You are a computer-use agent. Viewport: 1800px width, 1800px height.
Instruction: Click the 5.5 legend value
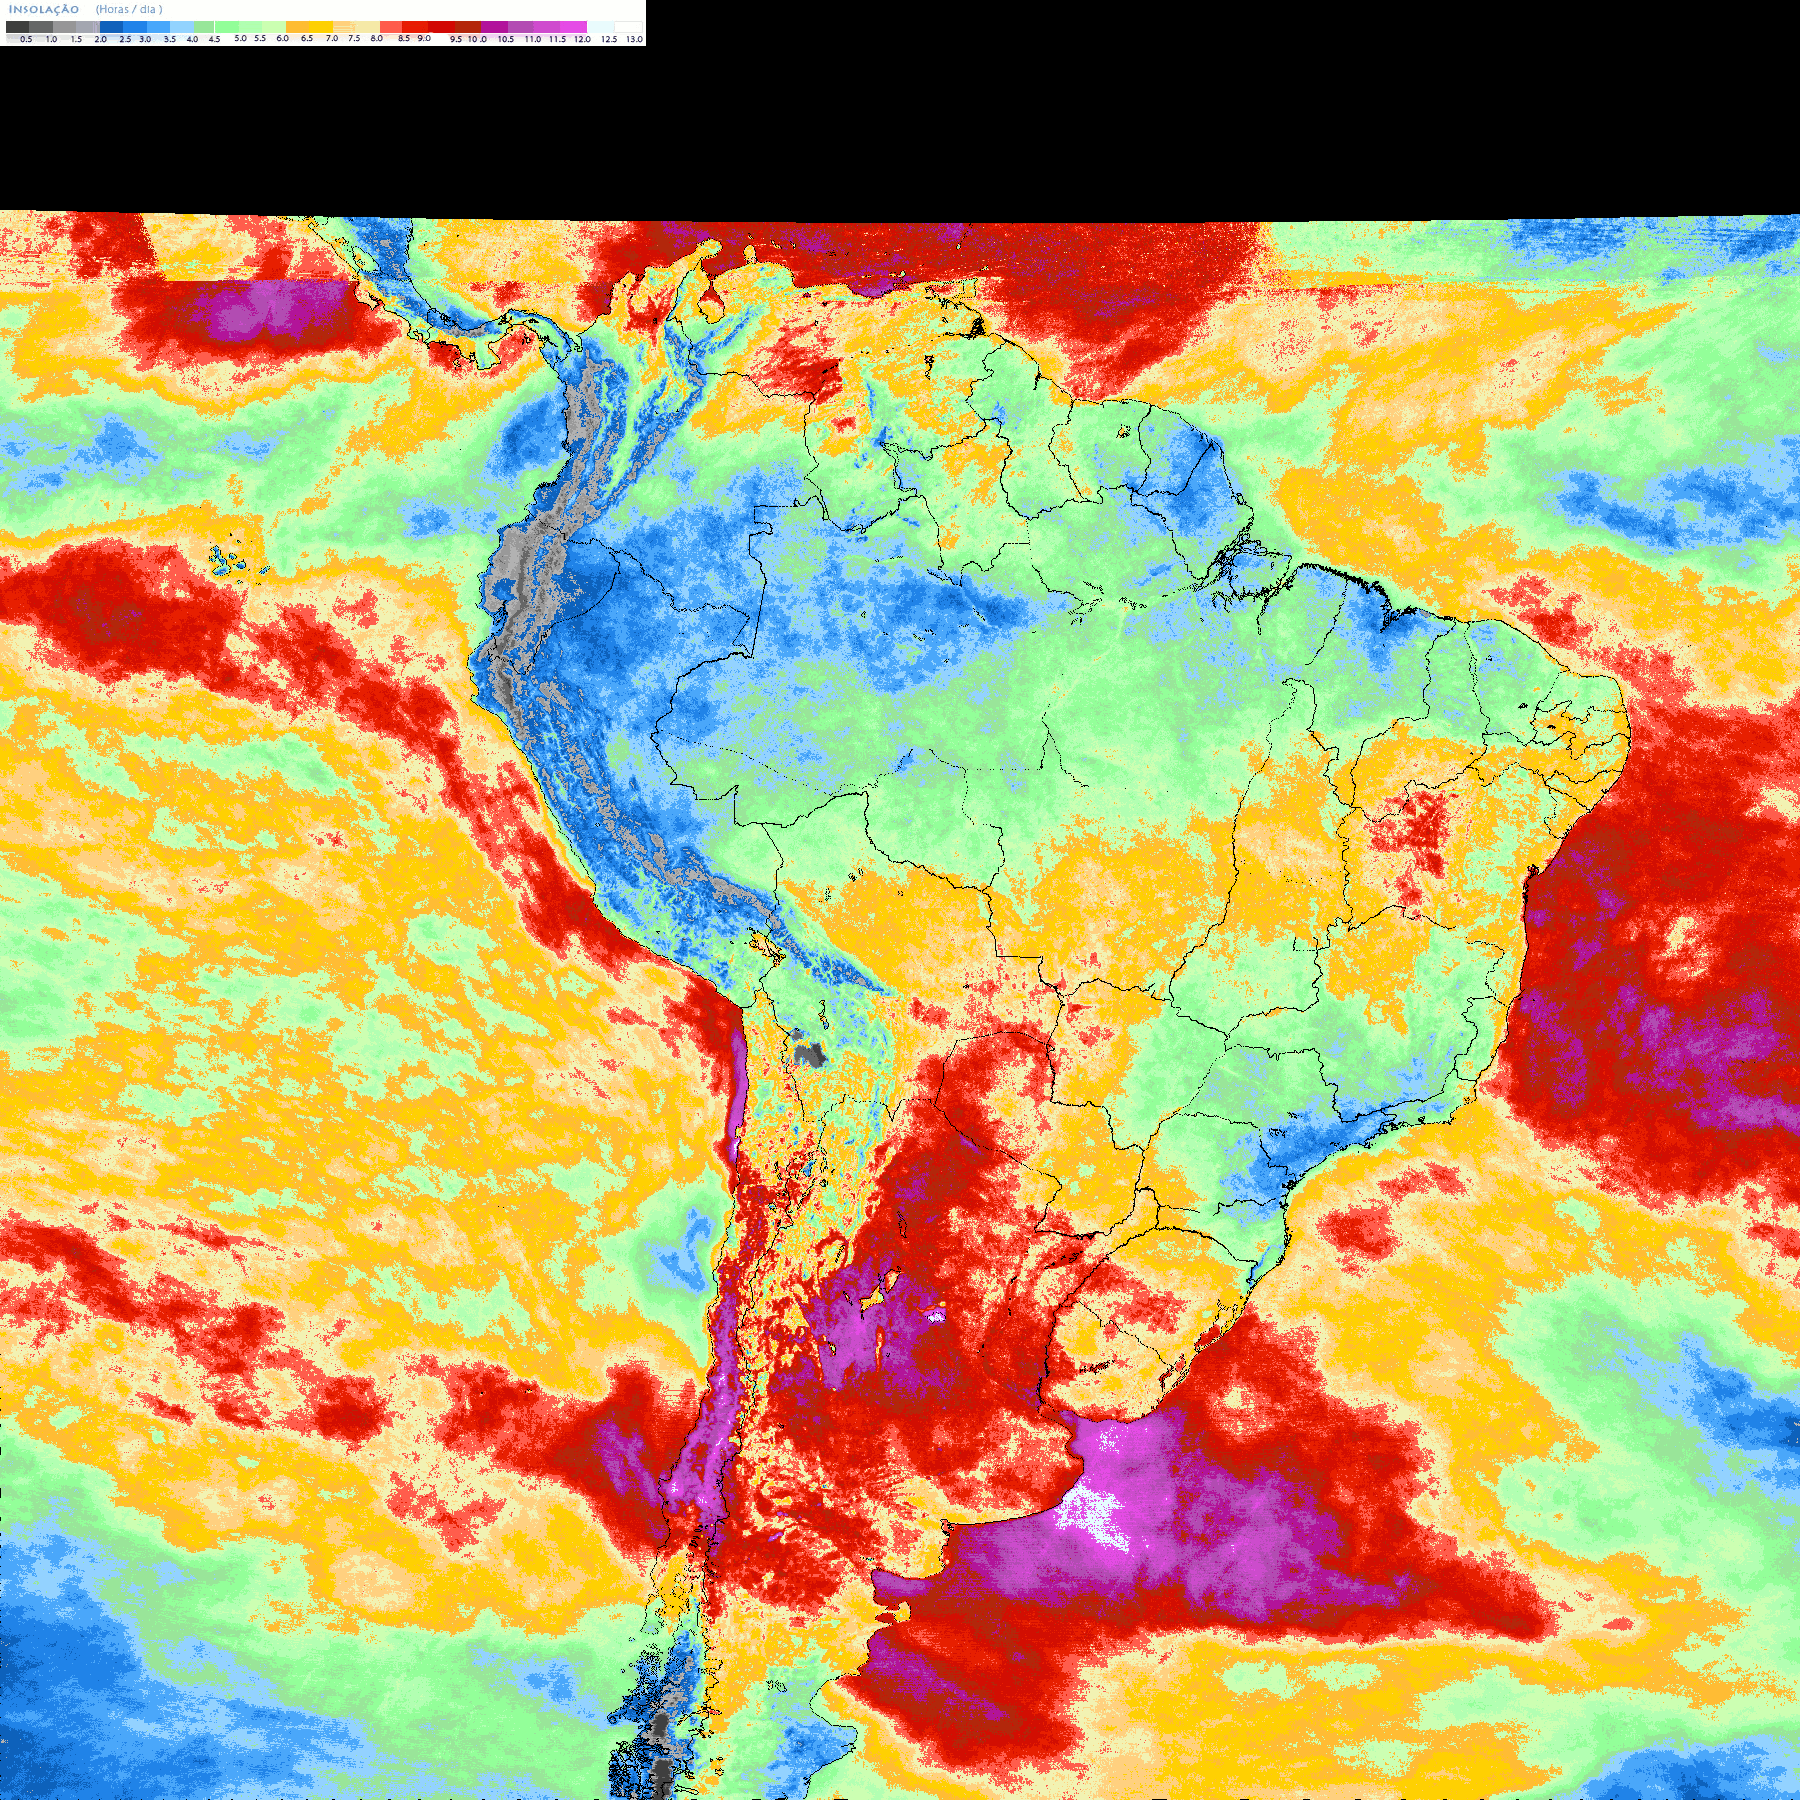[x=260, y=38]
